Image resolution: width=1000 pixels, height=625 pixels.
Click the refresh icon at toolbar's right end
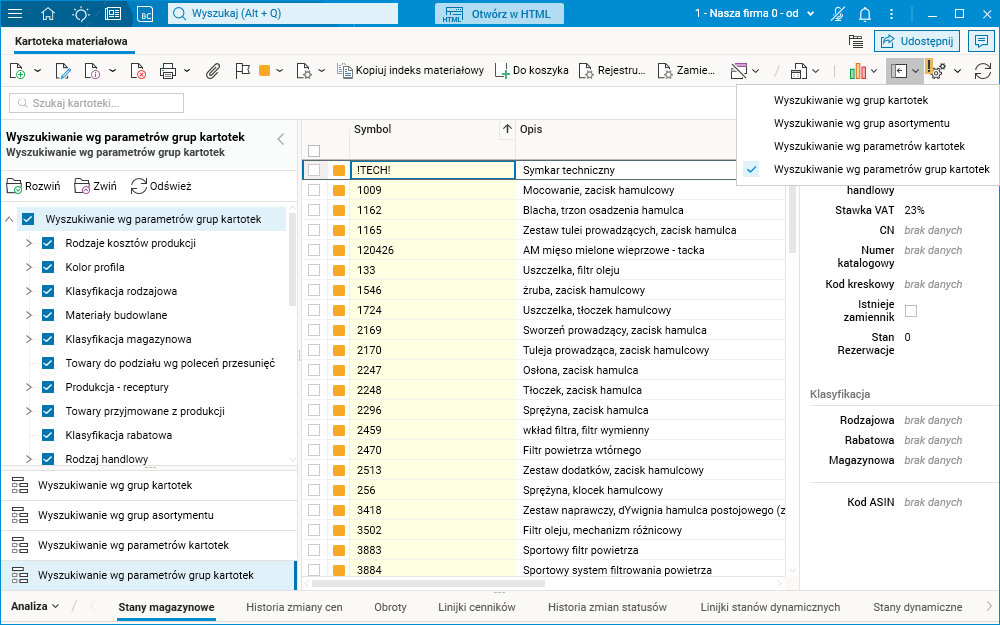pos(983,71)
